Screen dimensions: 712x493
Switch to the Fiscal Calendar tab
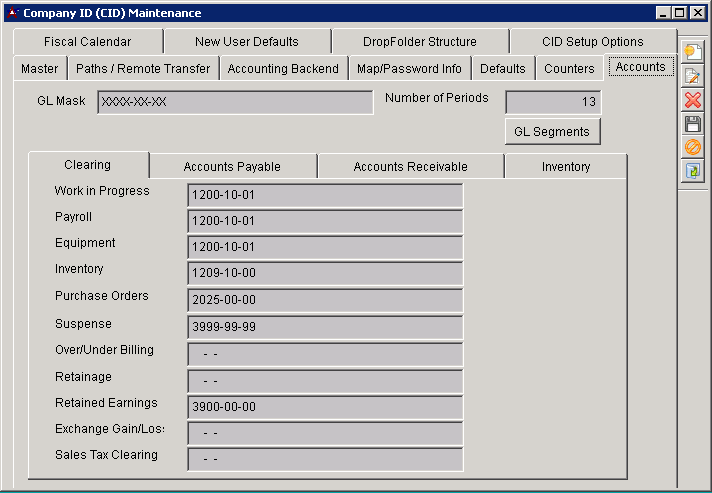point(87,42)
